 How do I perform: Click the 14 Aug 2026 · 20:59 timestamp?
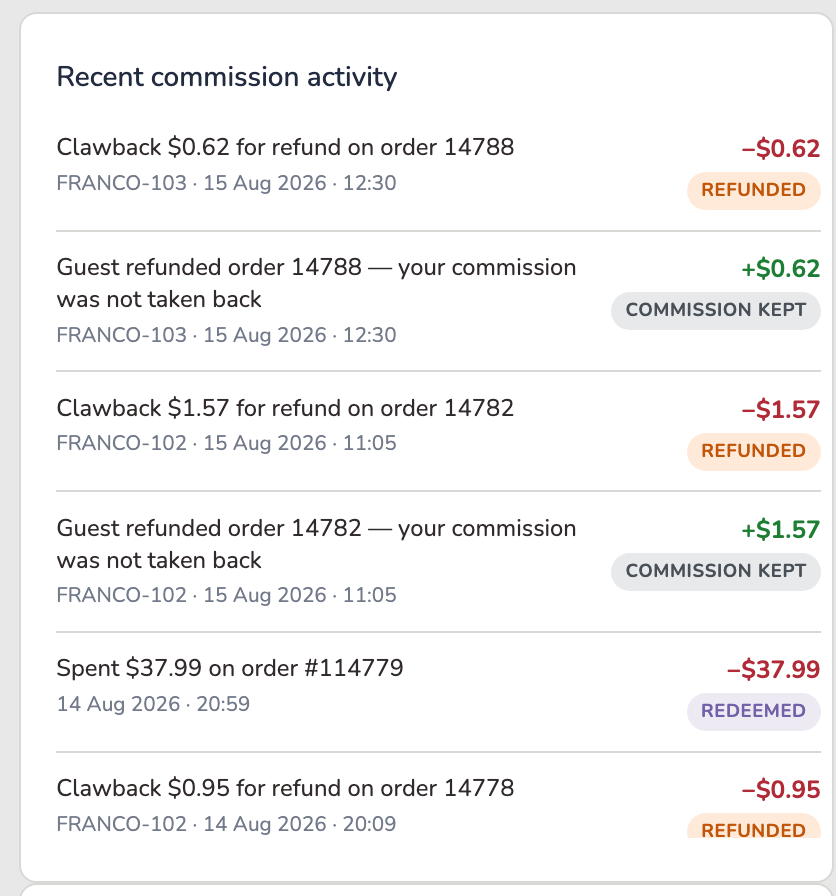coord(153,704)
